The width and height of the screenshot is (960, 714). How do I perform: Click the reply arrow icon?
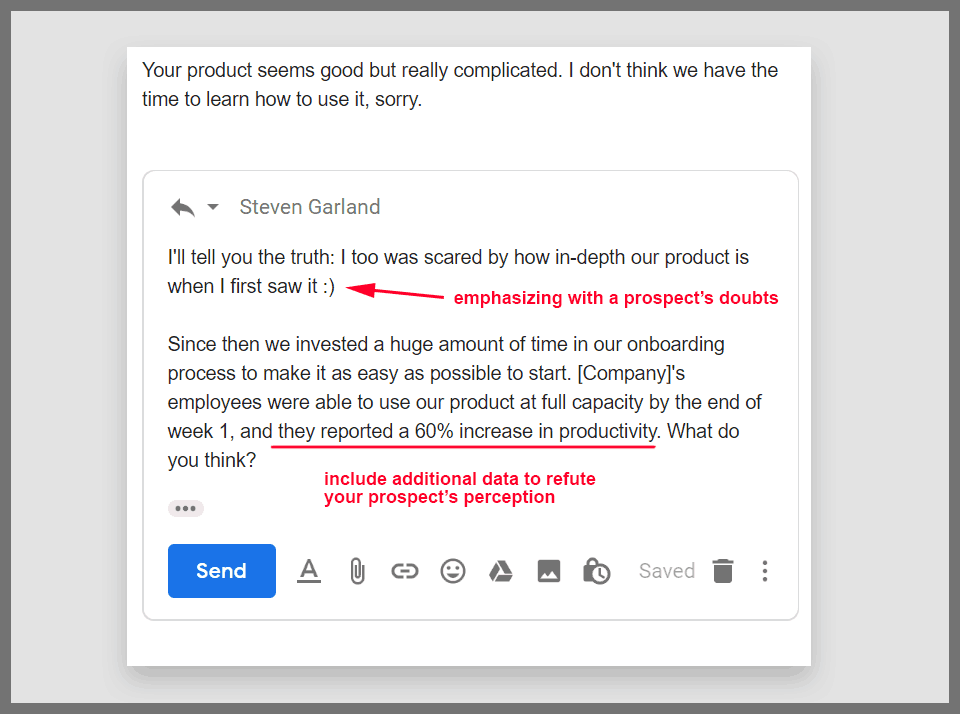pyautogui.click(x=182, y=207)
